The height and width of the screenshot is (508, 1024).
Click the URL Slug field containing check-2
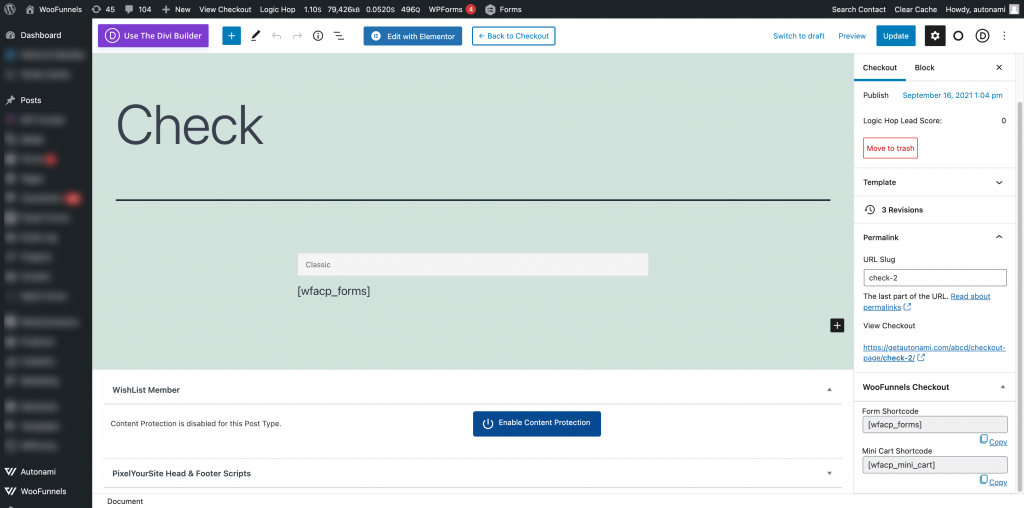935,278
